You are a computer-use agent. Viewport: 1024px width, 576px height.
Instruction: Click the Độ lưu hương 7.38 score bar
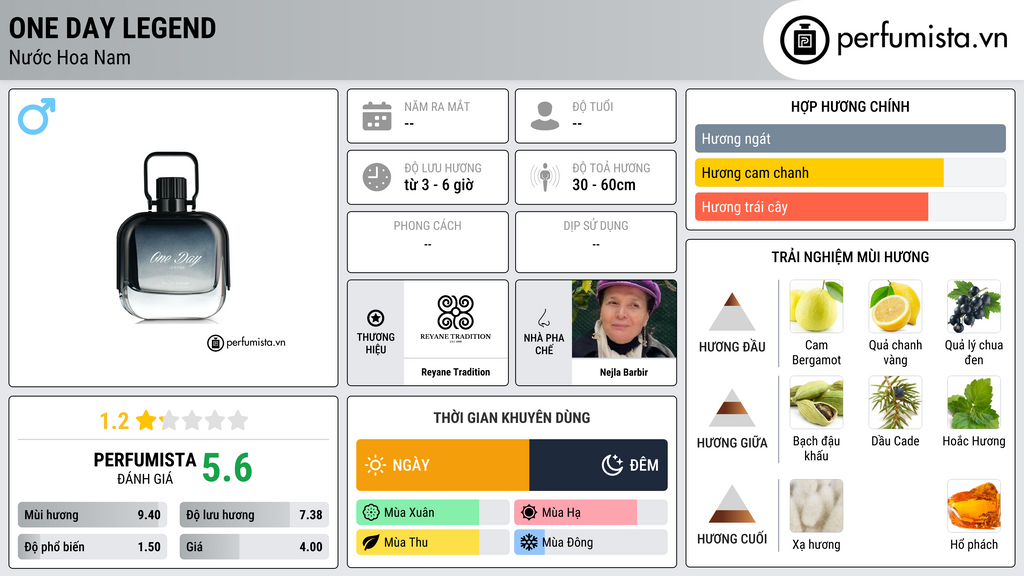(x=254, y=515)
